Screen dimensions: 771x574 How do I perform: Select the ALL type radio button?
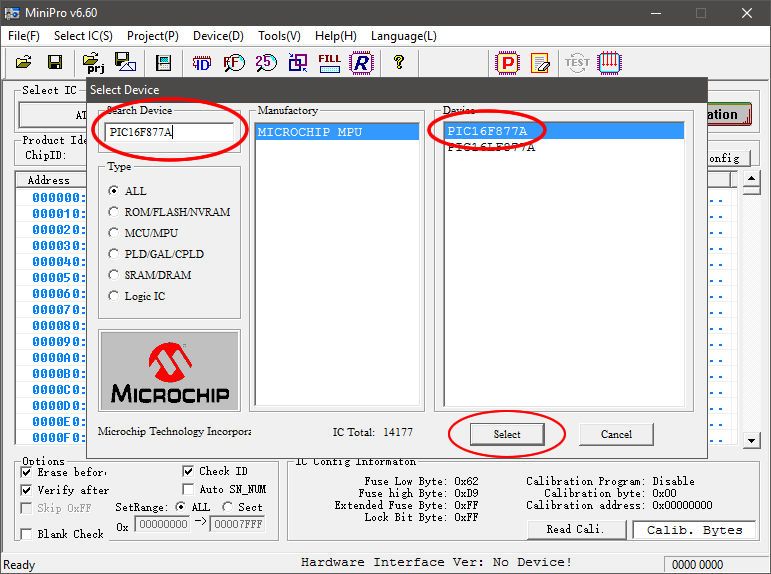coord(114,191)
